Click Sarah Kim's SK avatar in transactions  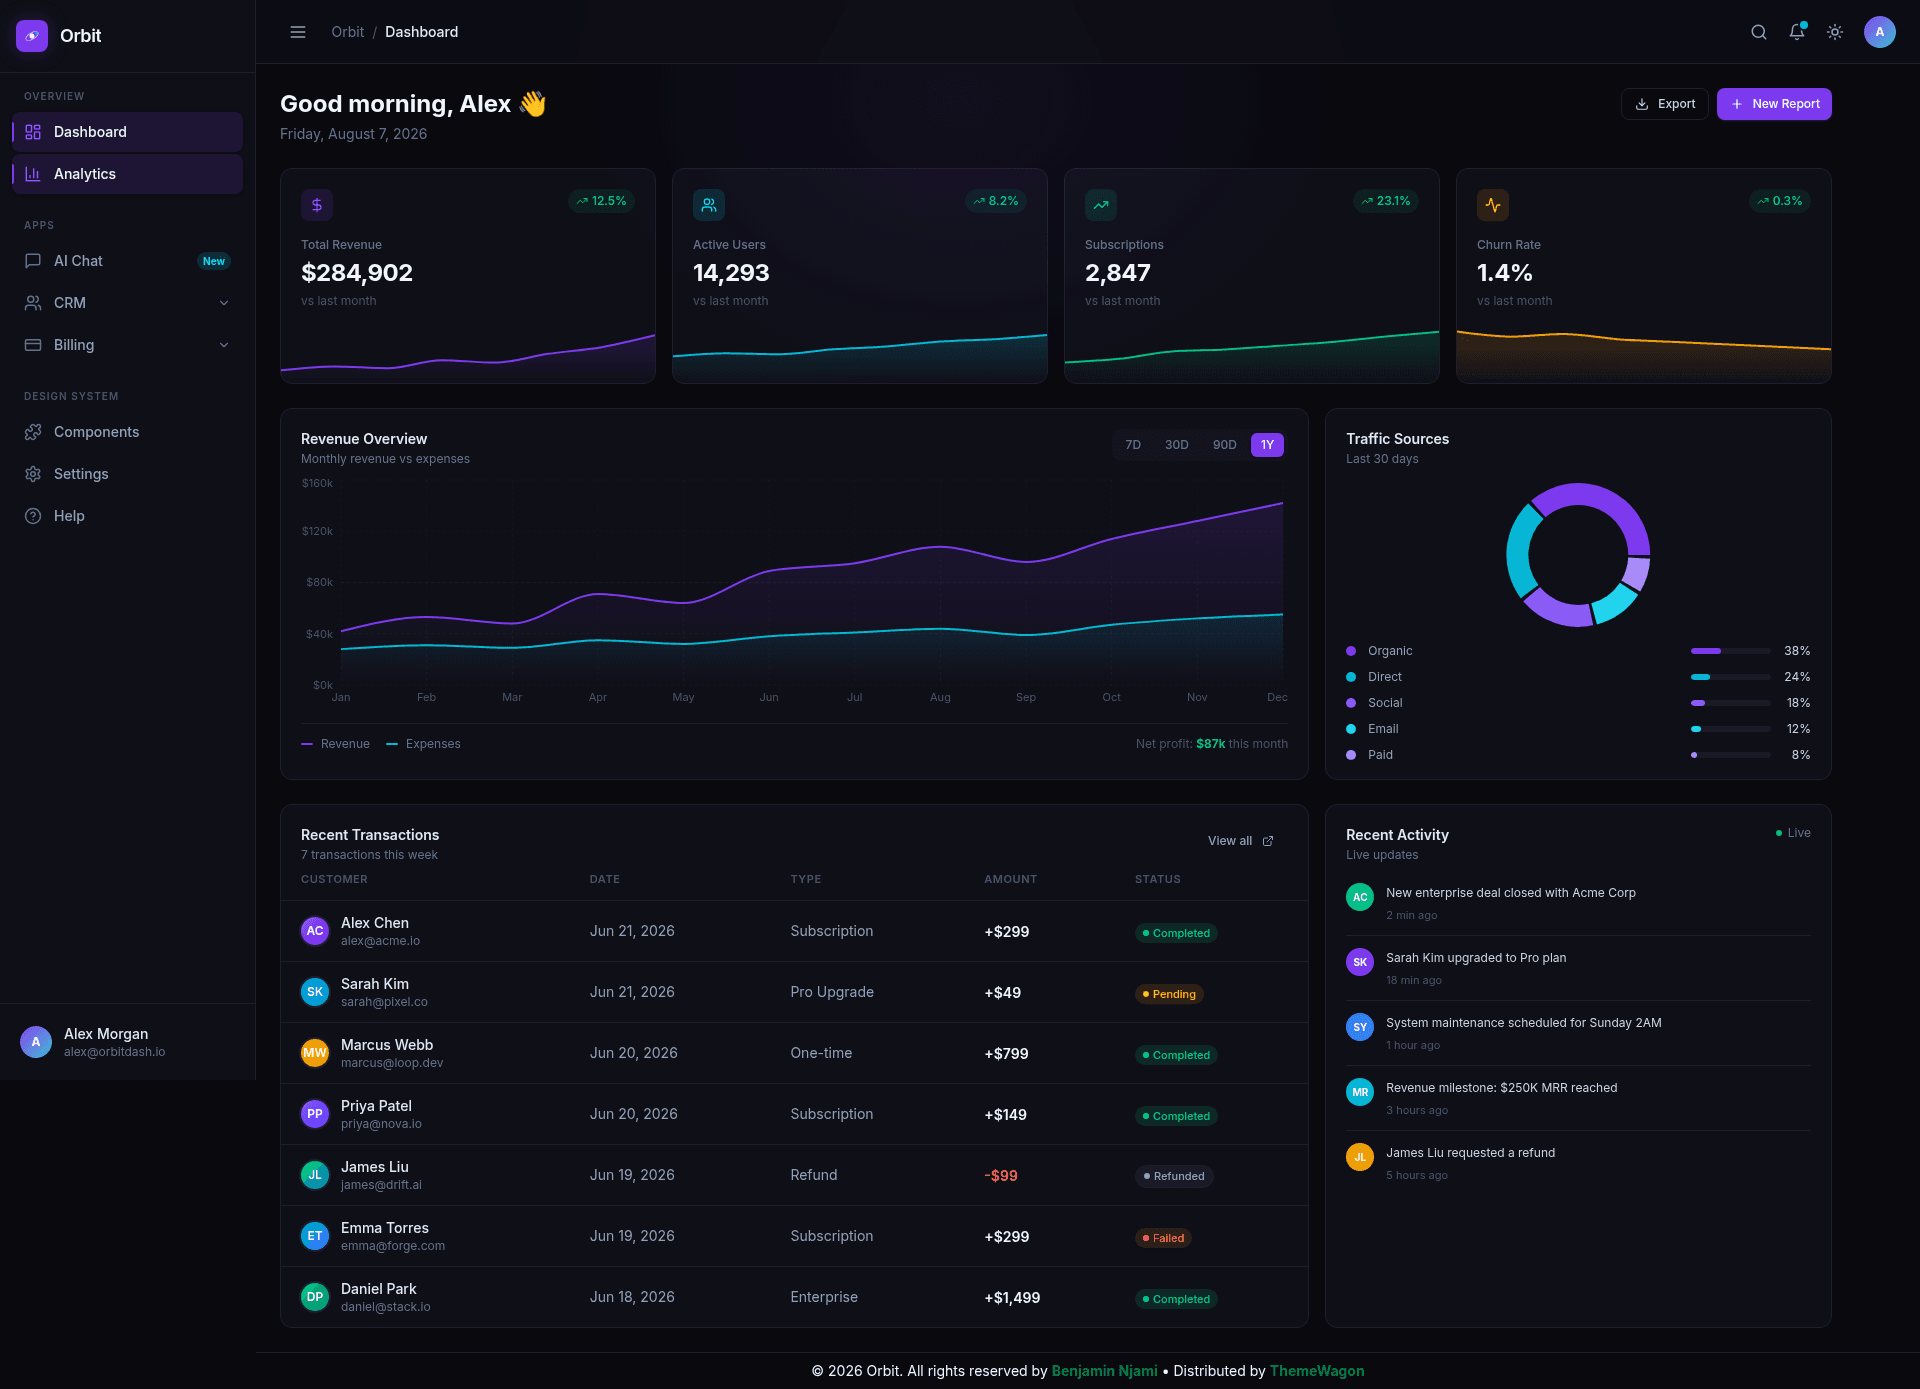click(x=315, y=992)
